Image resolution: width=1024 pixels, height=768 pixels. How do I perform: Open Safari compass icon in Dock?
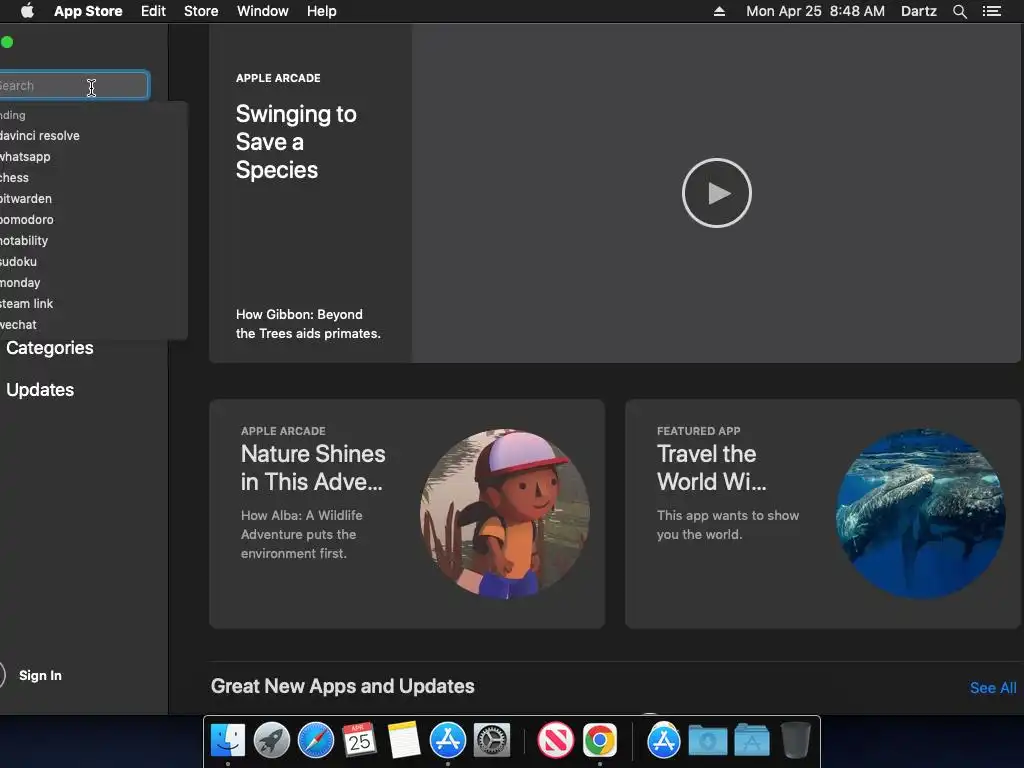point(315,740)
